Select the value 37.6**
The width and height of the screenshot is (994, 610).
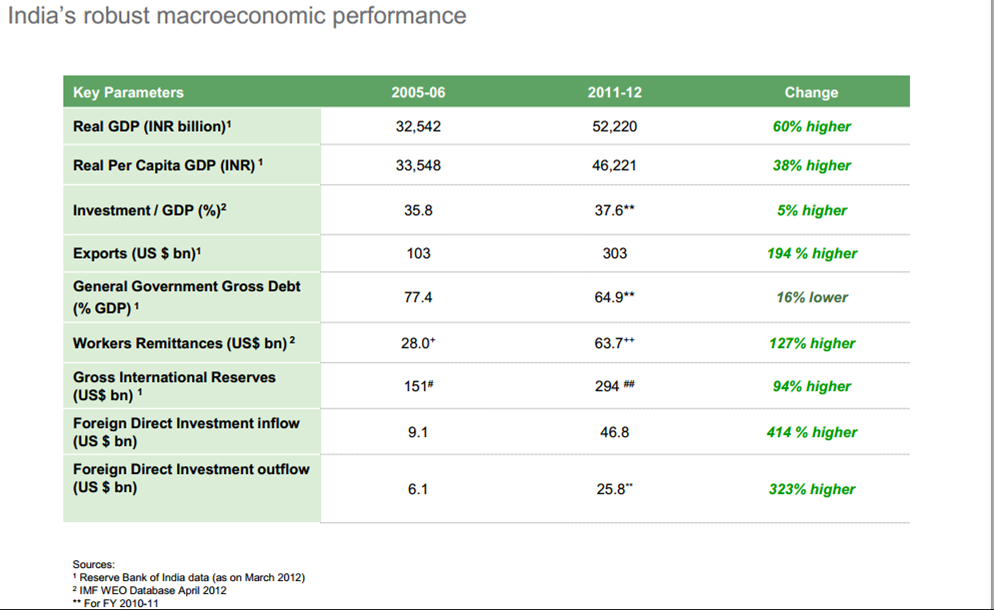tap(614, 211)
